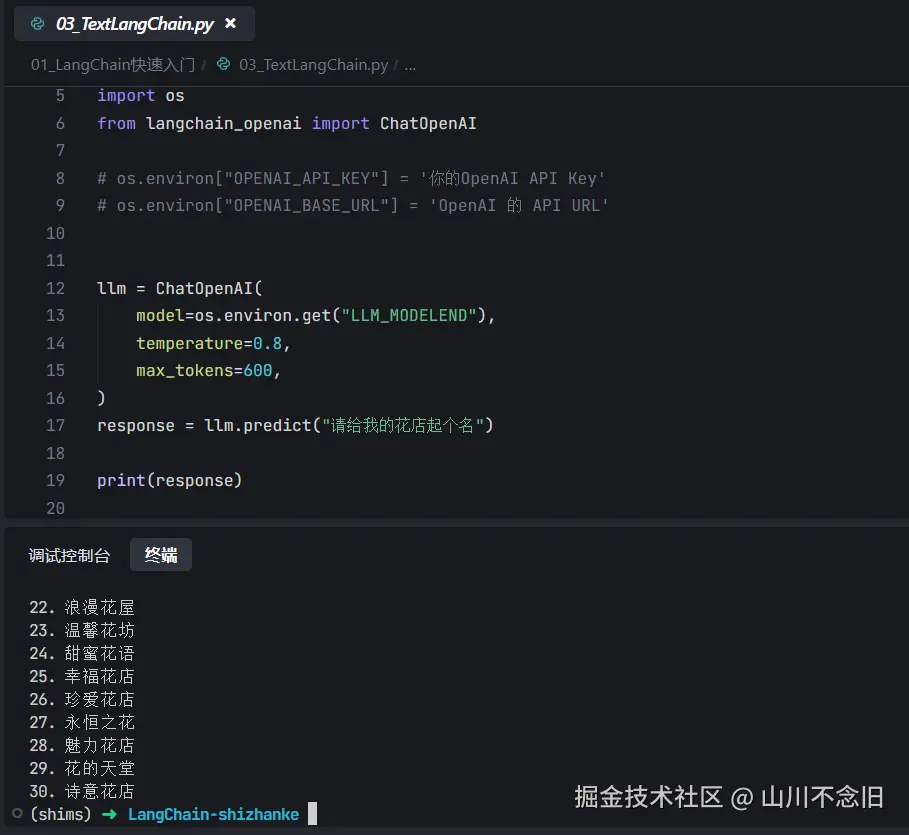Click 'llm = ChatOpenAI(' line
Screen dimensions: 909x835
180,288
